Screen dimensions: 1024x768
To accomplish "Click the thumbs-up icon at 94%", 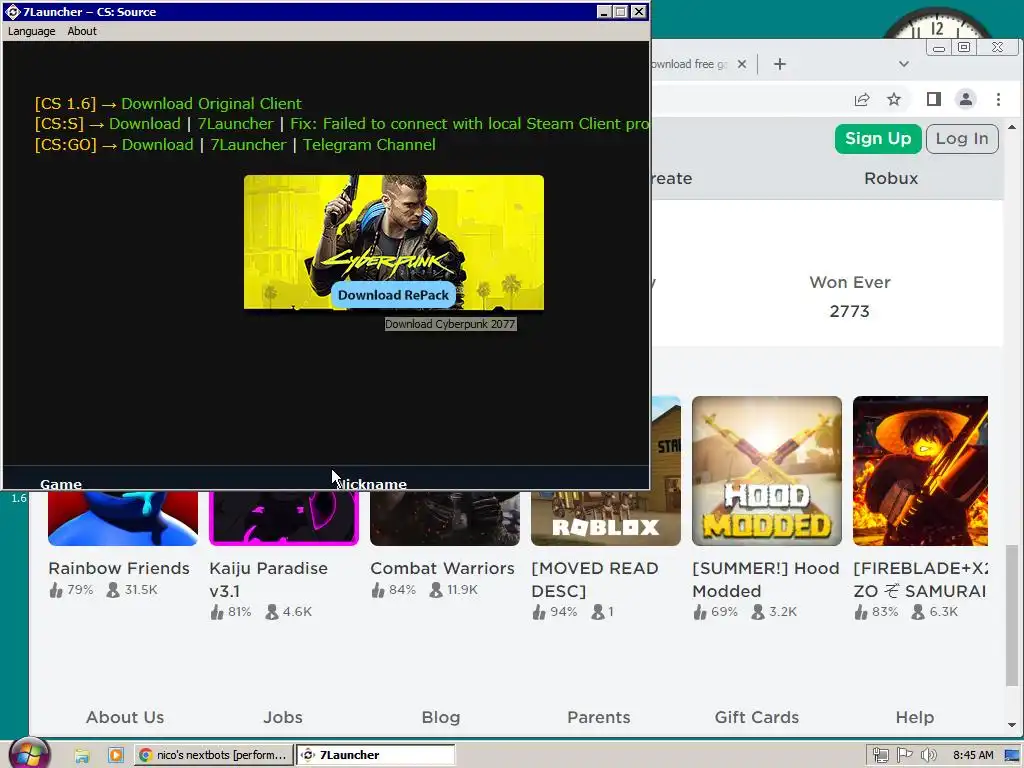I will click(539, 613).
